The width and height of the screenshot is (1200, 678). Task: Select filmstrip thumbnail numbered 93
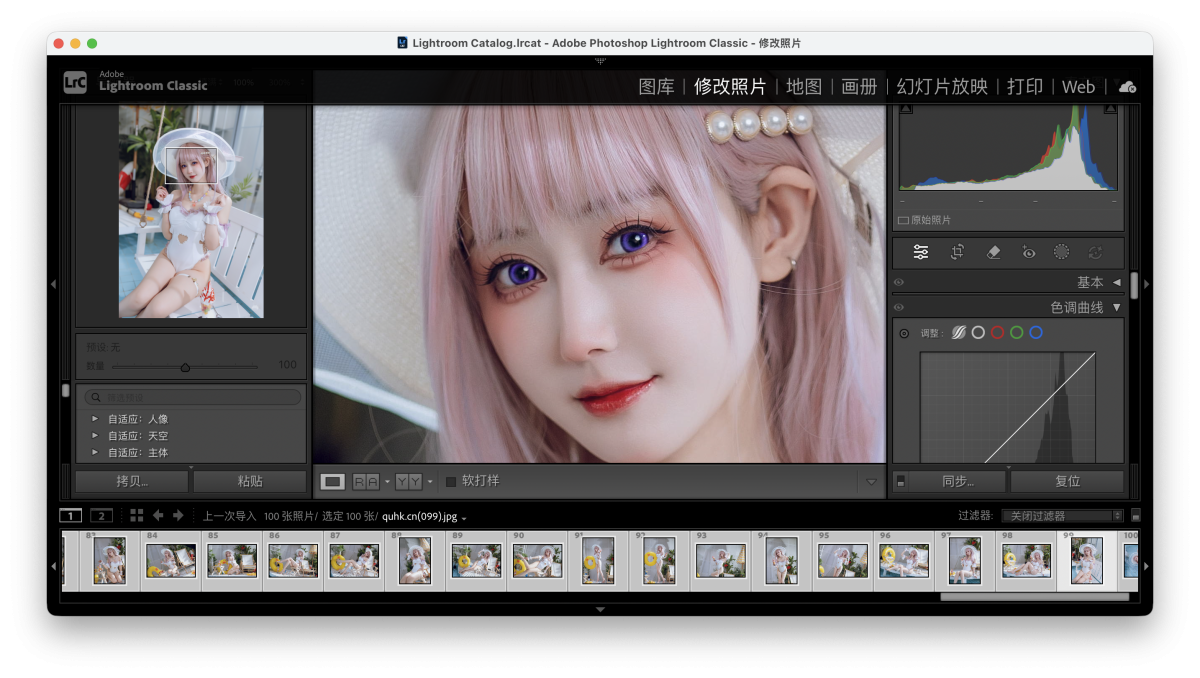point(720,561)
